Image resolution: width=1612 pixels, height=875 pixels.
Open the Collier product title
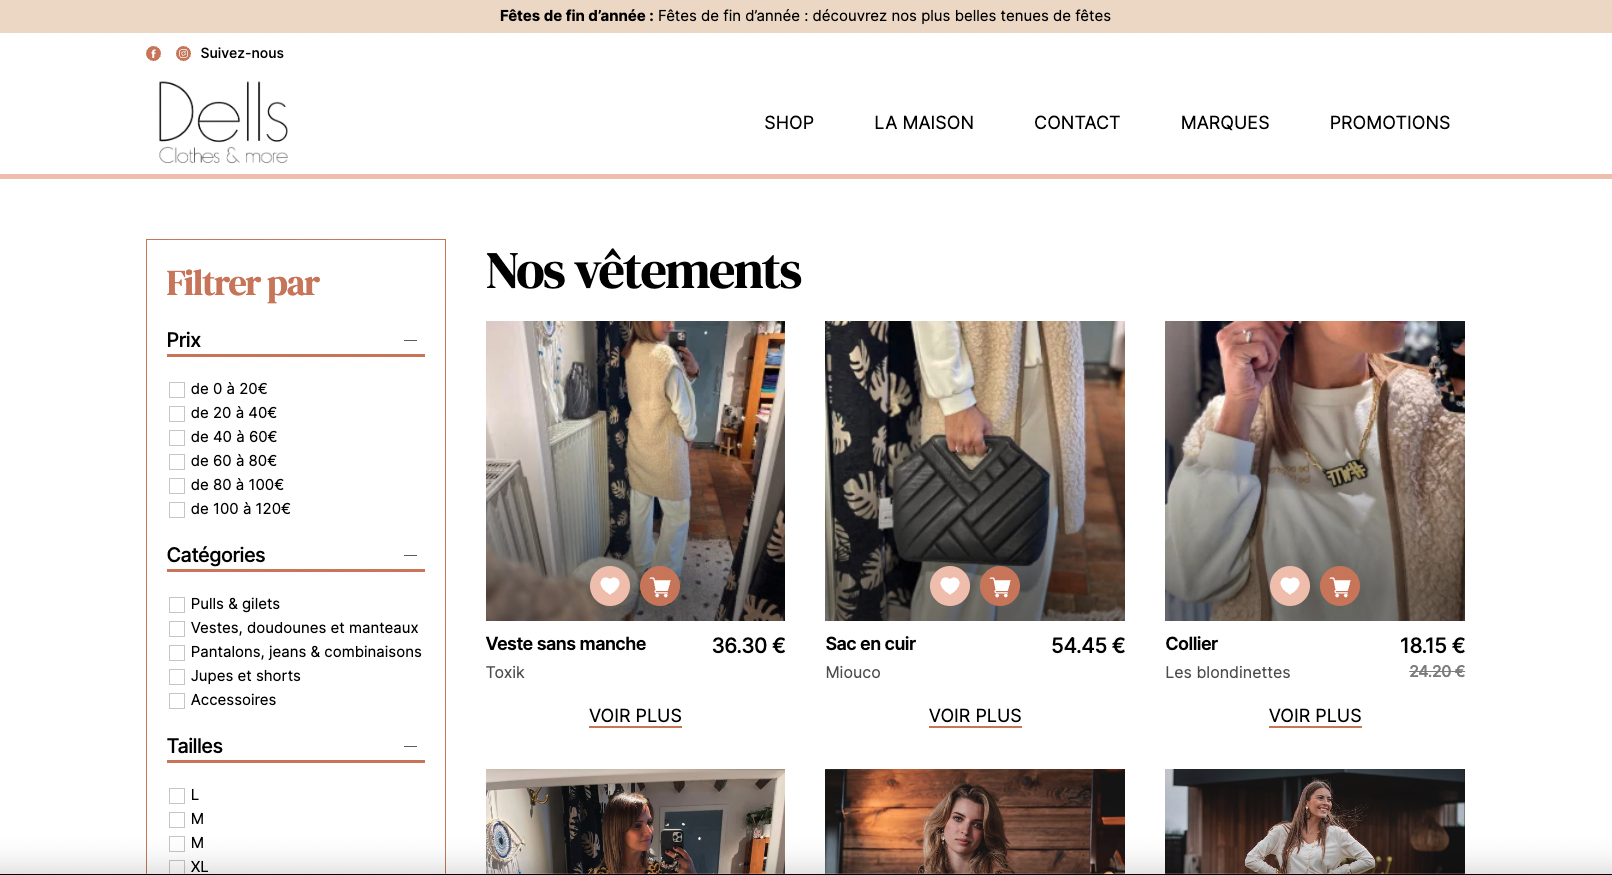pyautogui.click(x=1192, y=644)
